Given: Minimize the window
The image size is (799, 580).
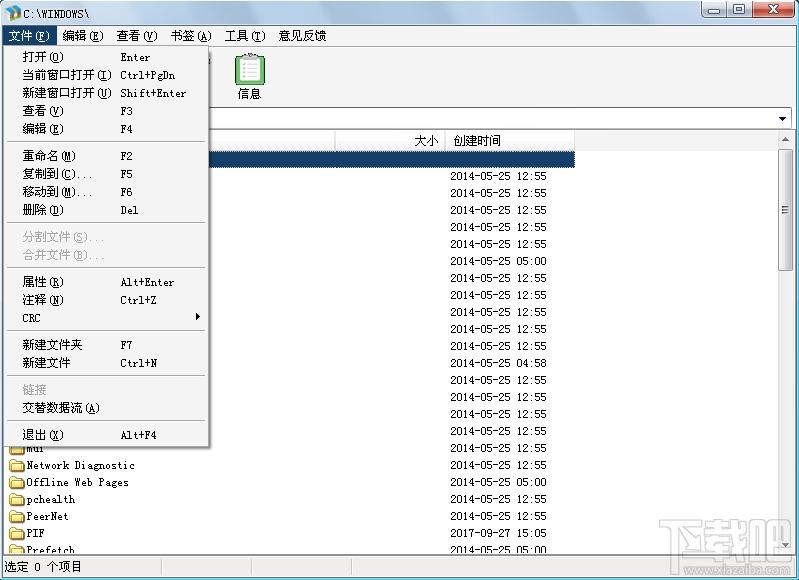Looking at the screenshot, I should [x=714, y=10].
